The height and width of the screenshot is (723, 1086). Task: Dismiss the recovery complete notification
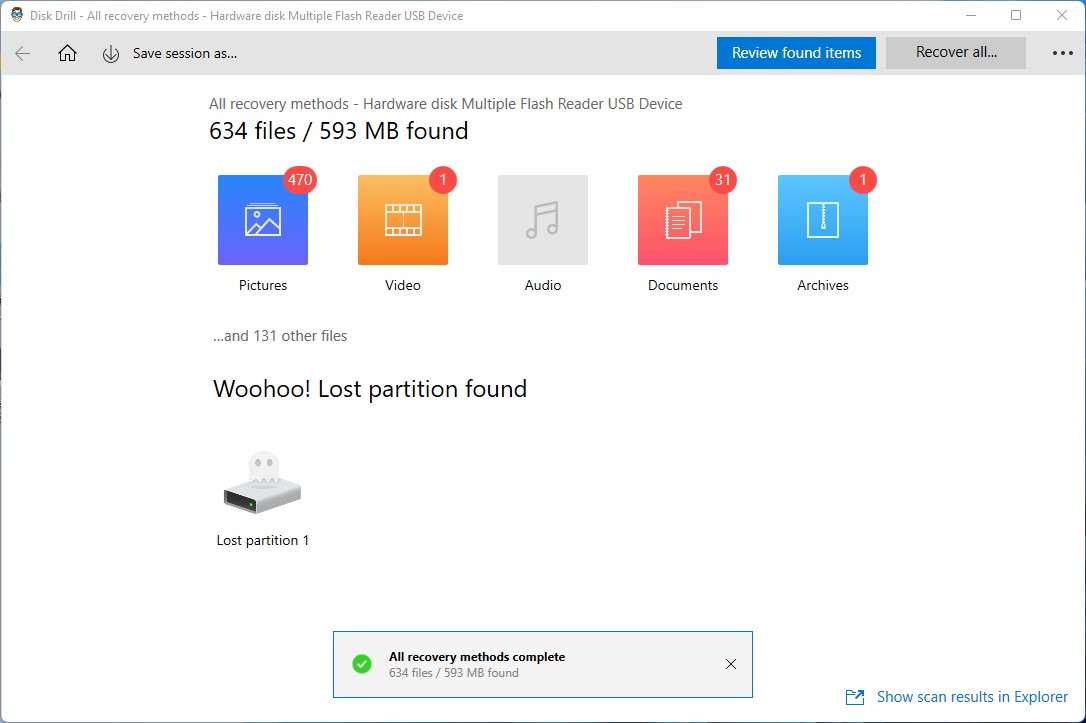pos(731,664)
